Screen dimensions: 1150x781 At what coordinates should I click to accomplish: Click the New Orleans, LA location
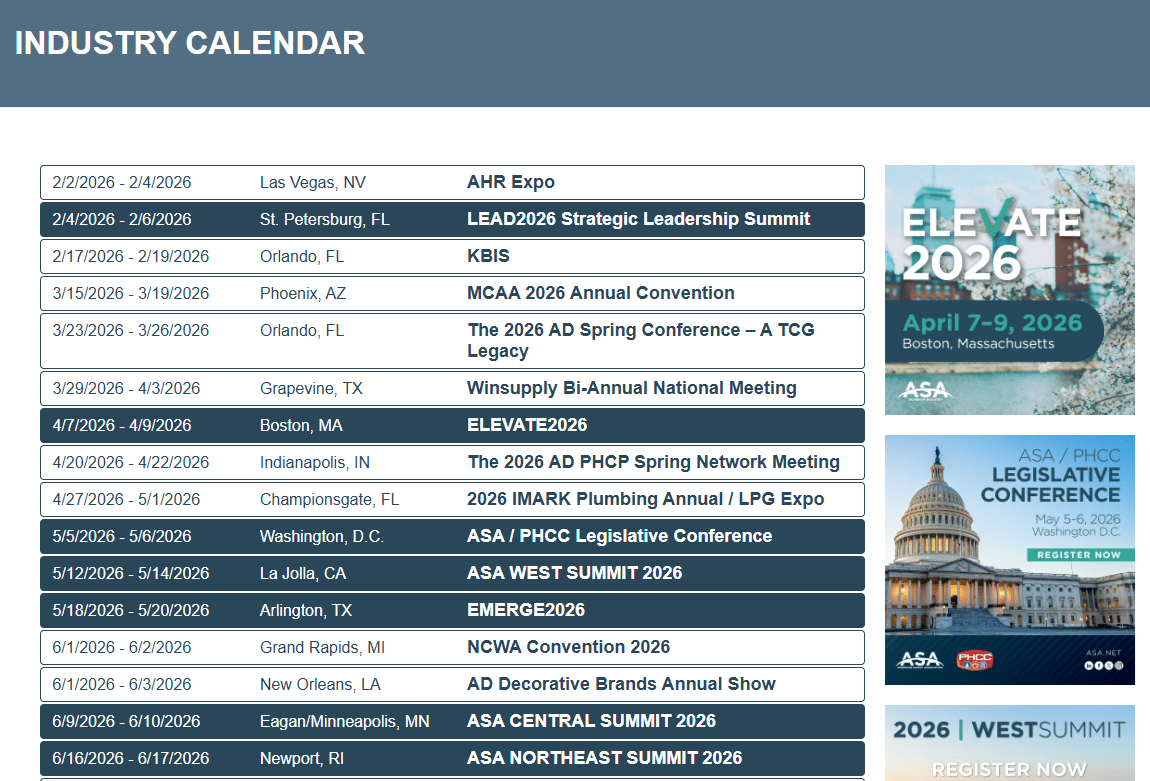(320, 684)
